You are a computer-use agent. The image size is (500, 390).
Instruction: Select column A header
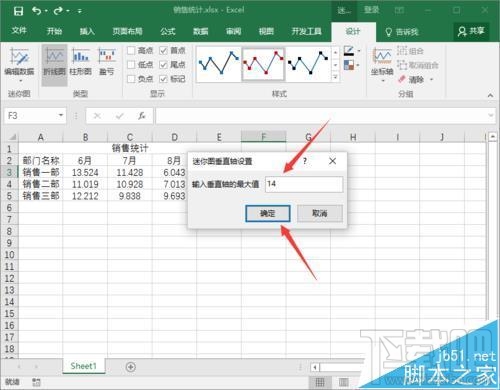[x=41, y=137]
